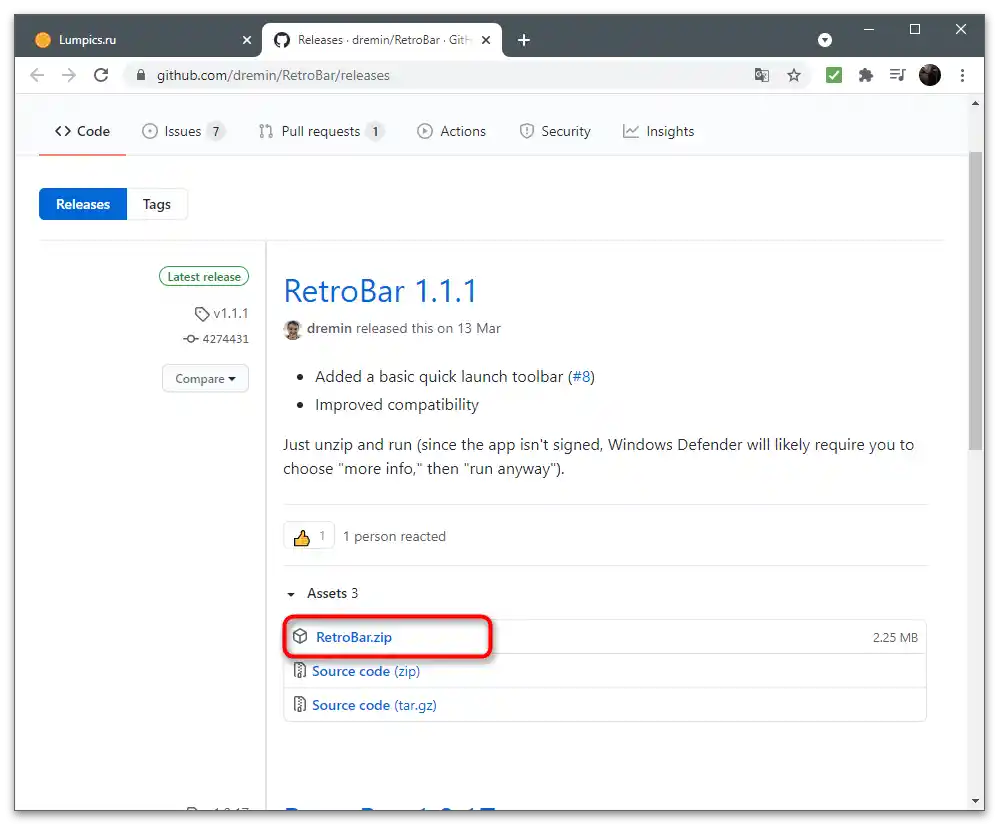The width and height of the screenshot is (999, 825).
Task: Close the RetroBar Releases tab
Action: click(485, 40)
